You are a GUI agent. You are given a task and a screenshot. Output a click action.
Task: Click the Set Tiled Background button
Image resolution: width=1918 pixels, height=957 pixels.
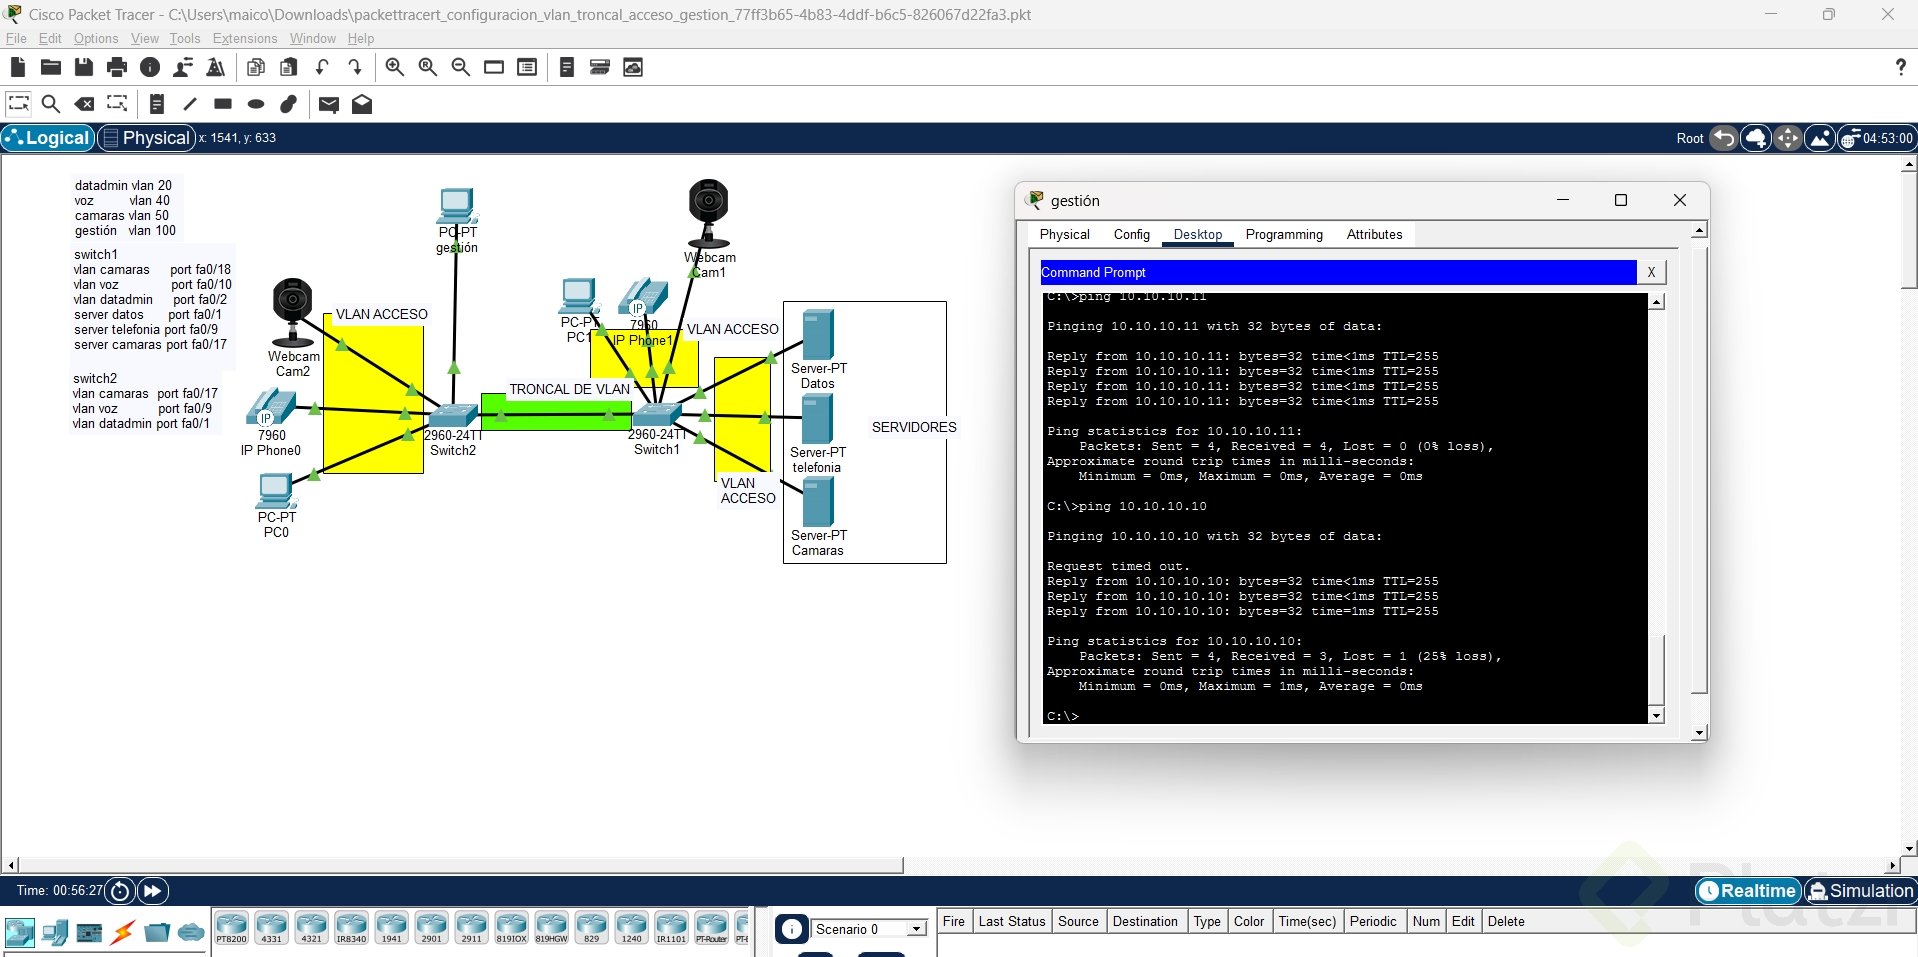tap(1820, 138)
